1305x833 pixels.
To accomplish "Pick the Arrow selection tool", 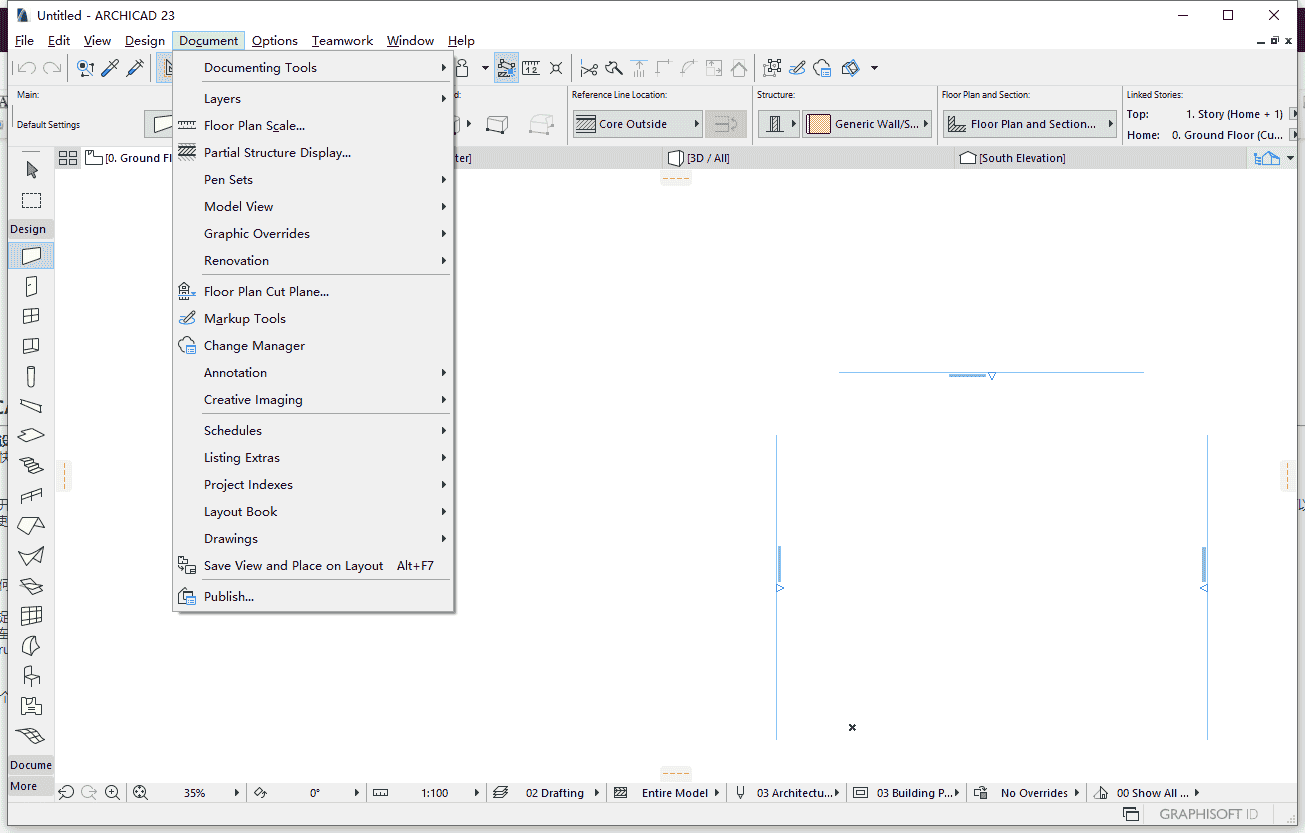I will point(31,170).
